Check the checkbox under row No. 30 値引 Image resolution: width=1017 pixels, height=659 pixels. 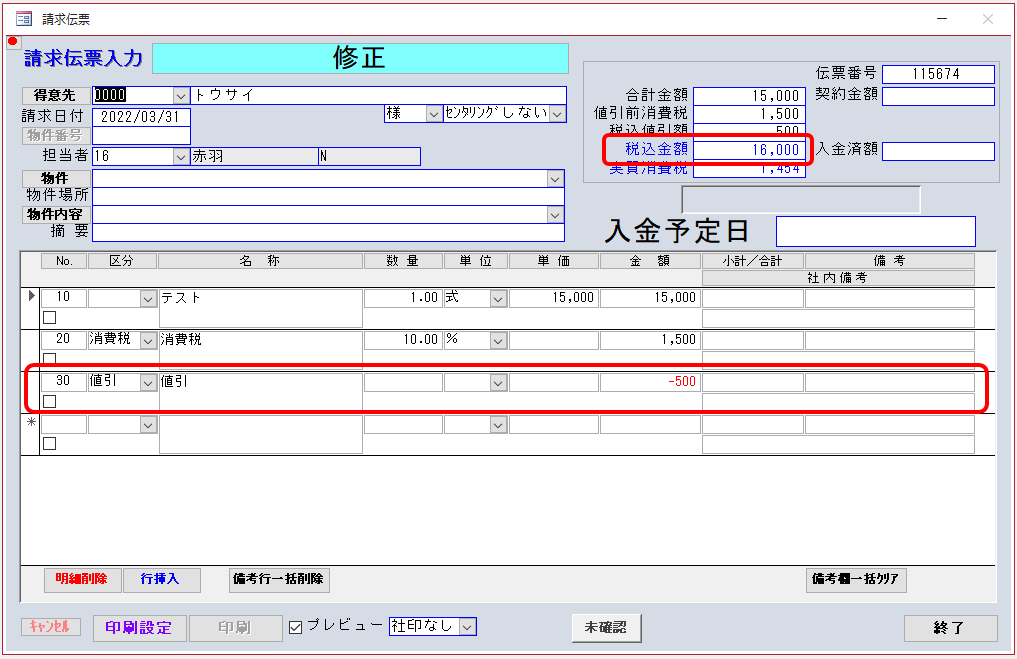pyautogui.click(x=49, y=401)
